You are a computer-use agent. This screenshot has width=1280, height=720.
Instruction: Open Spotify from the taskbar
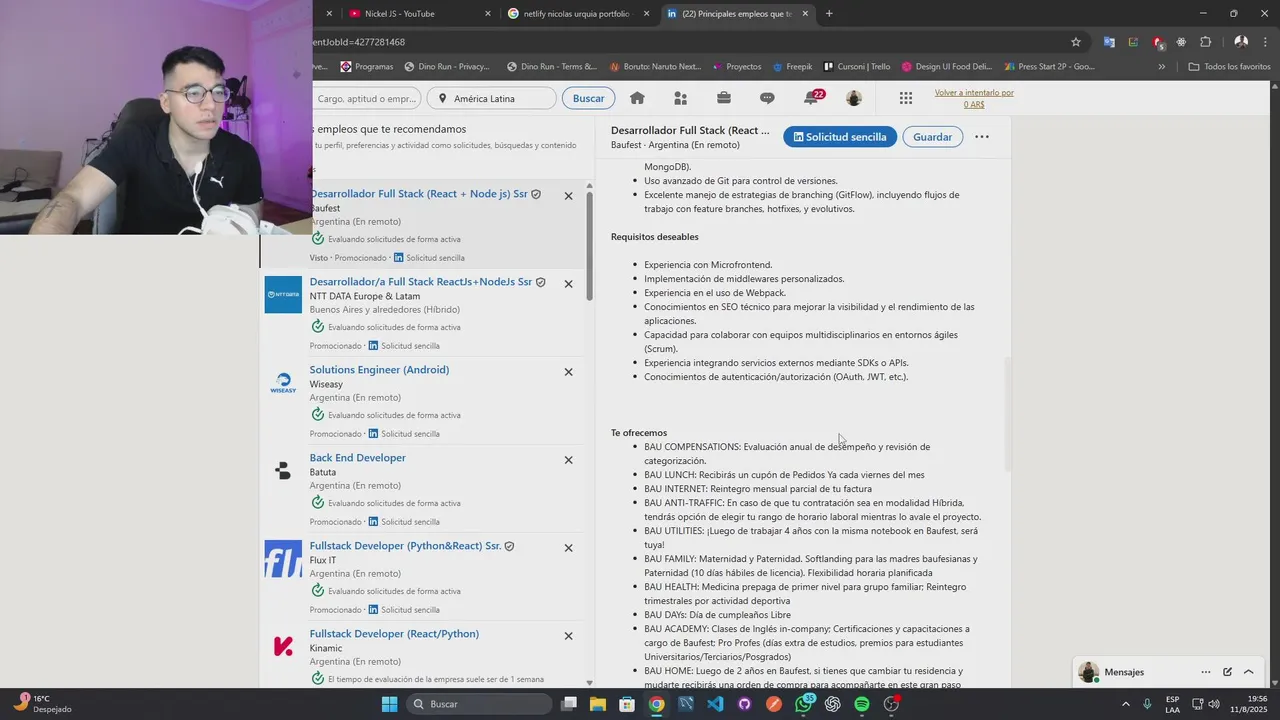click(862, 704)
